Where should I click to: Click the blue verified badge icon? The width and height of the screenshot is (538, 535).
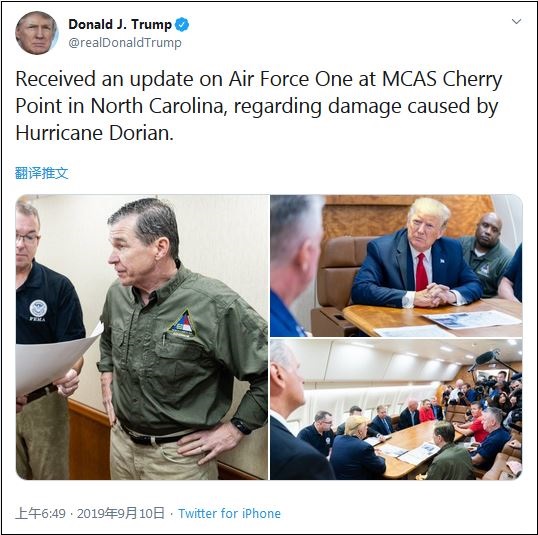click(x=182, y=25)
